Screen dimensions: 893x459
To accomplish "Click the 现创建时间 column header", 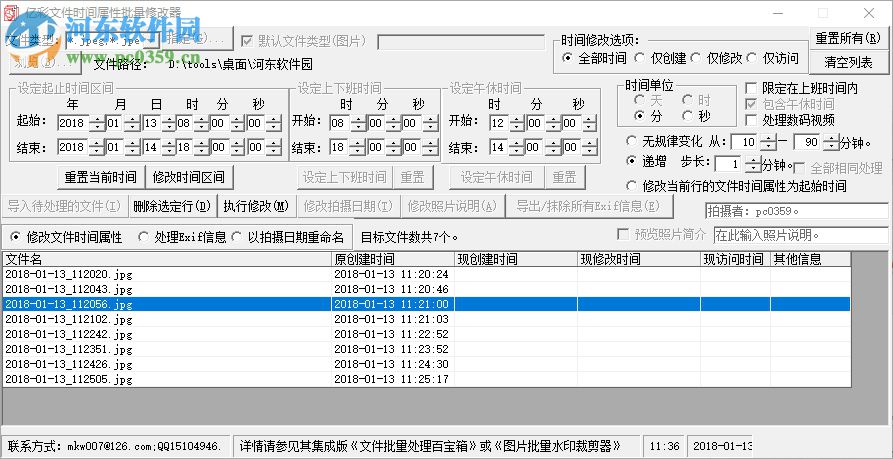I will click(516, 259).
